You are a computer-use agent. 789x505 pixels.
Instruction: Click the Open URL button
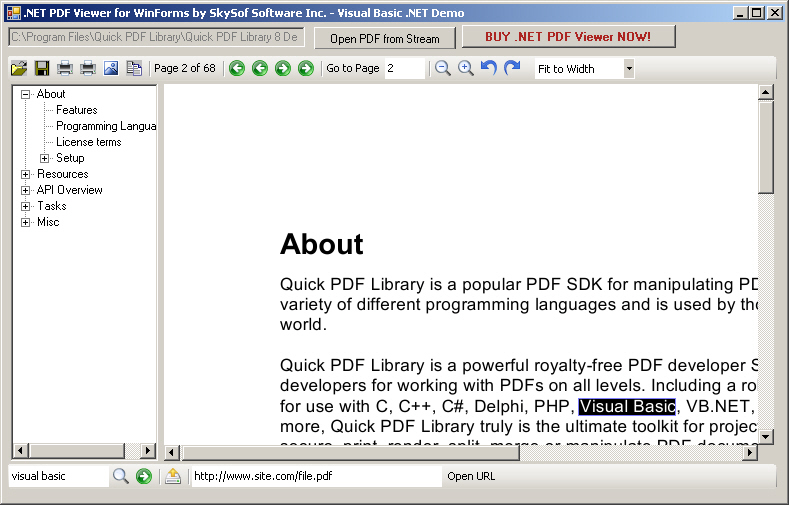[x=471, y=476]
